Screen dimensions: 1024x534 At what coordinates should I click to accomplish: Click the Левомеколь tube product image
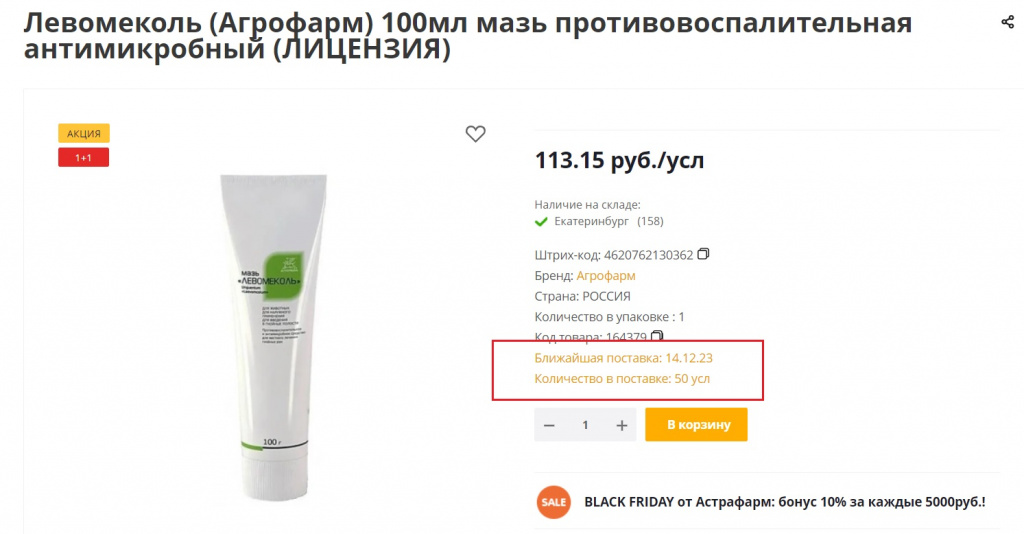(x=273, y=336)
